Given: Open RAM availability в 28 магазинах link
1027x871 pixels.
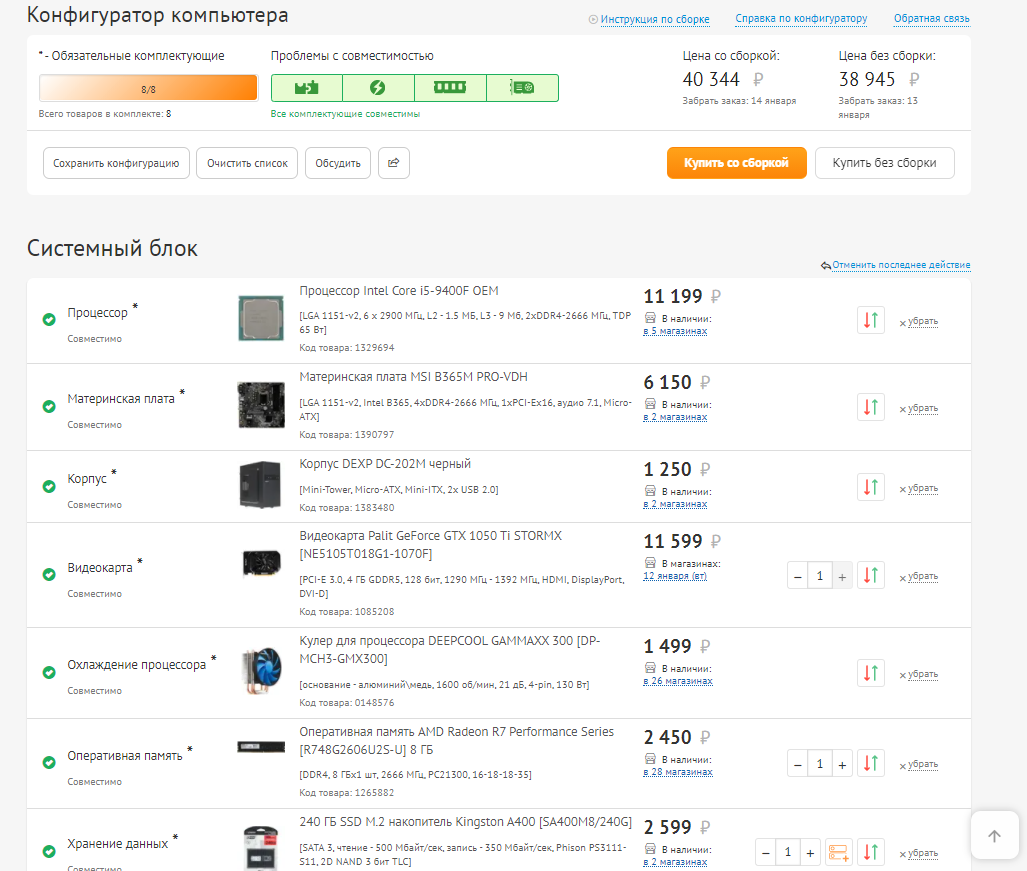Looking at the screenshot, I should (x=678, y=772).
